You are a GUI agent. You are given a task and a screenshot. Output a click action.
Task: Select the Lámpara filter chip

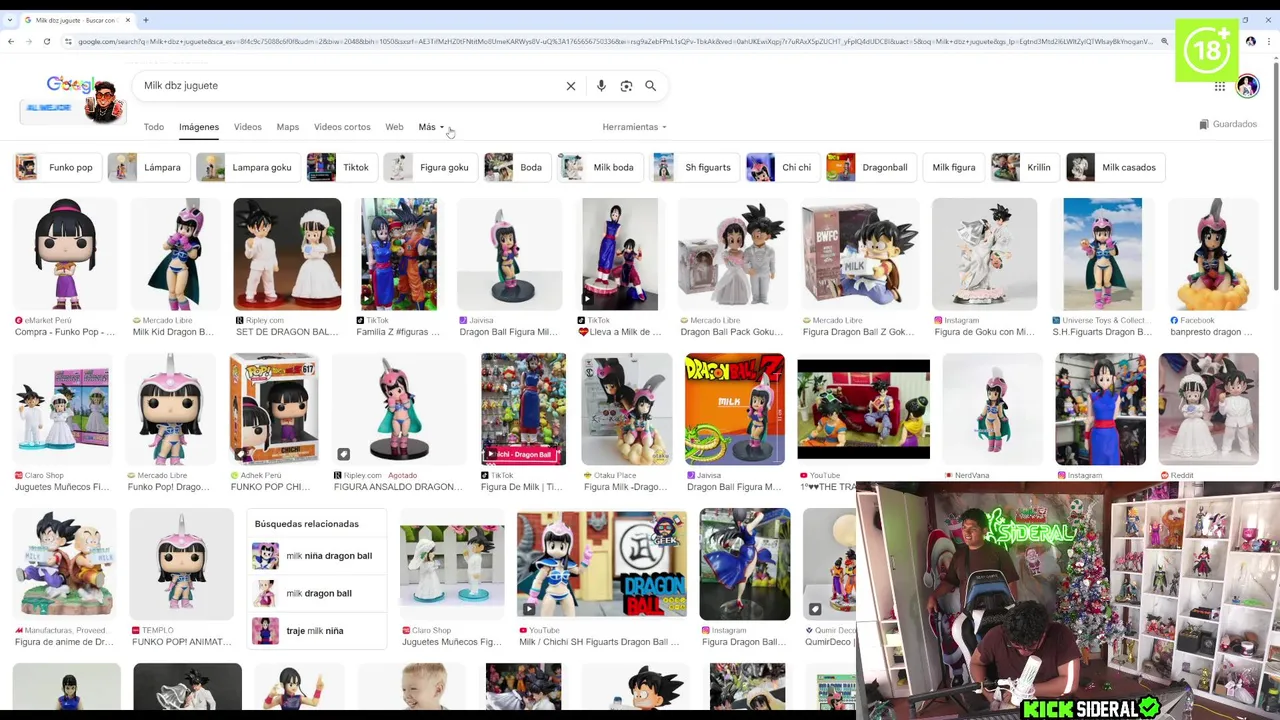[x=148, y=167]
